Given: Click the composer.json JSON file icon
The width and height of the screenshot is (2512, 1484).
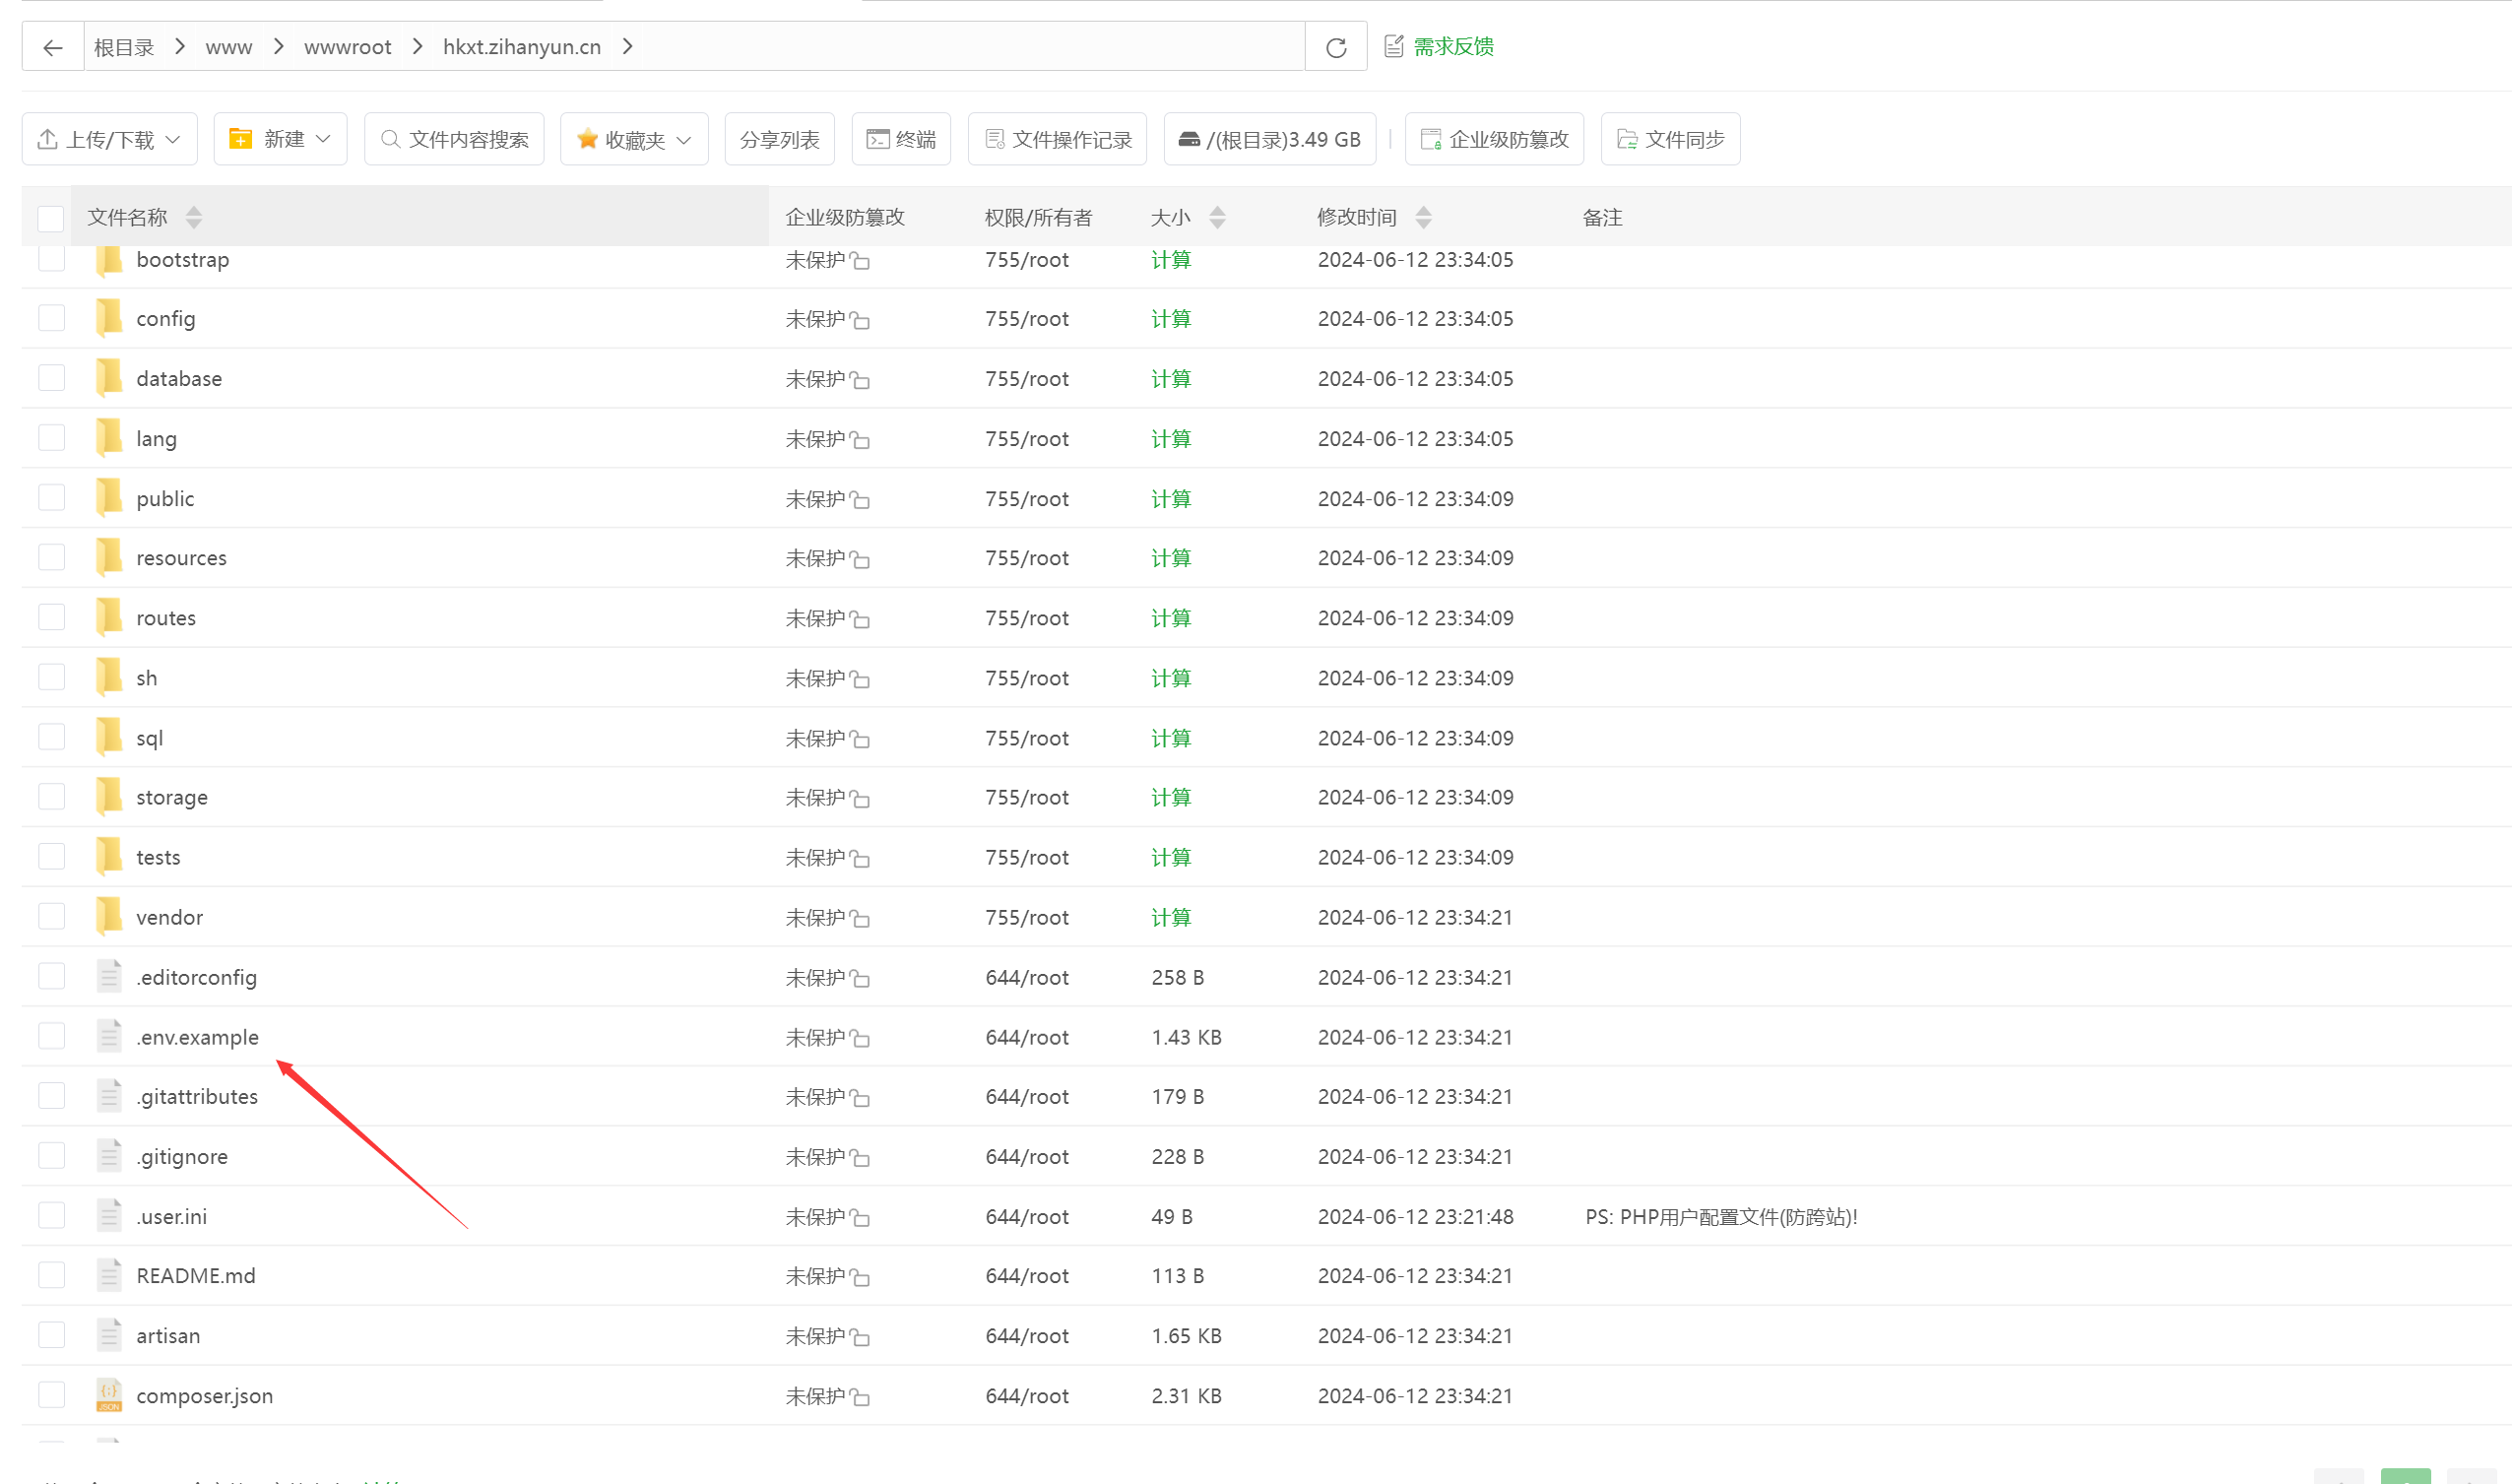Looking at the screenshot, I should [109, 1395].
